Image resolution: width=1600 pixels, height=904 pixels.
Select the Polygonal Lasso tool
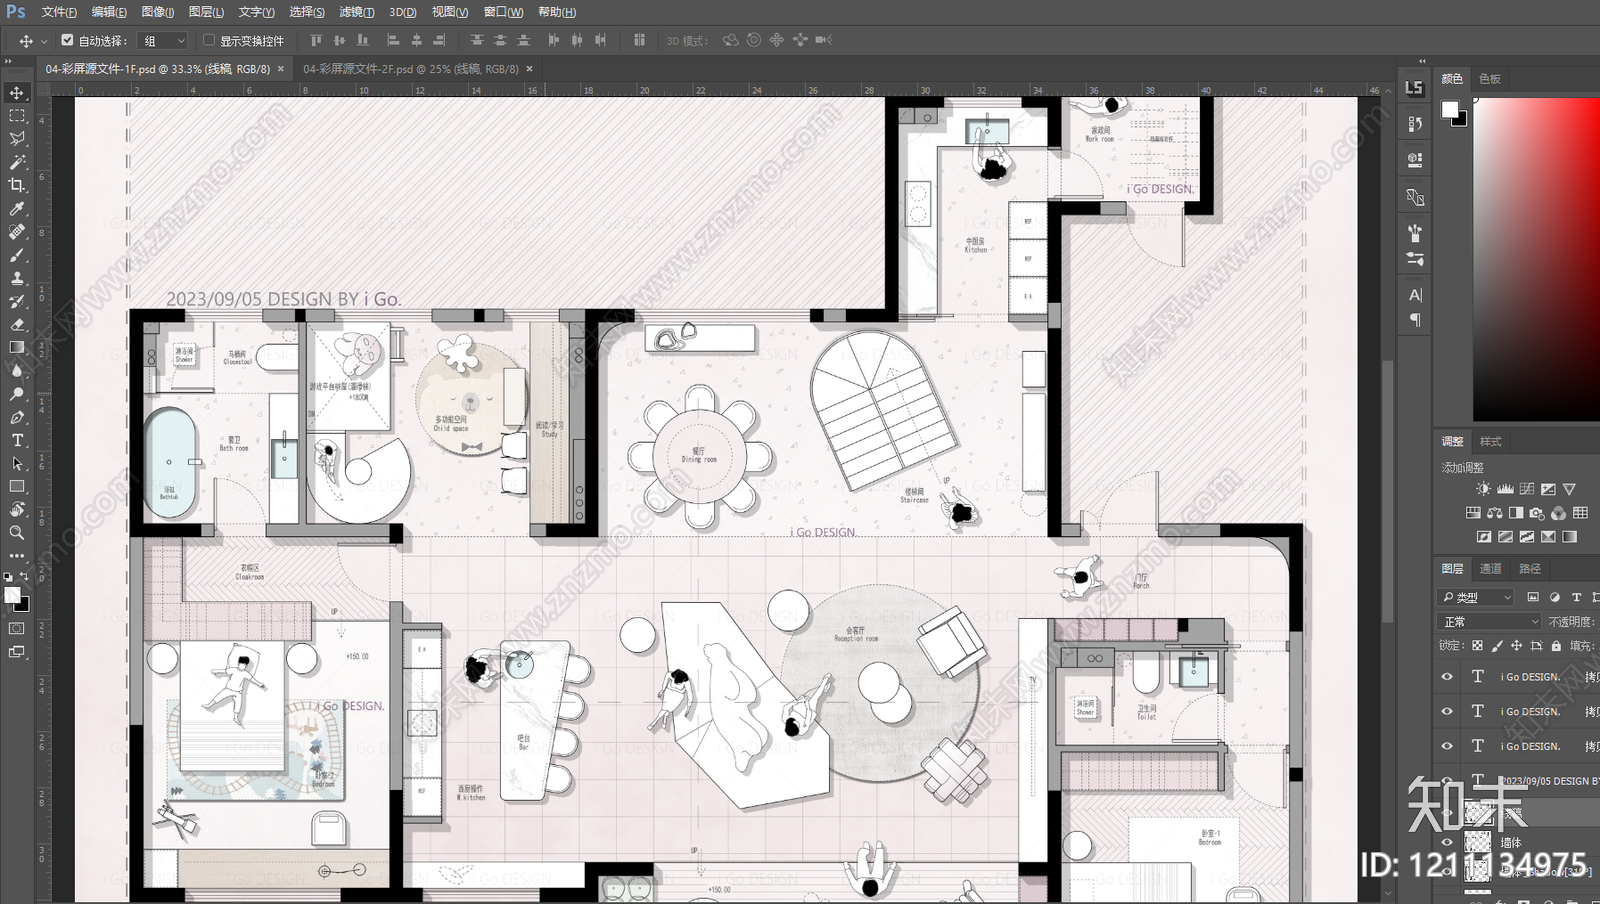click(x=17, y=139)
